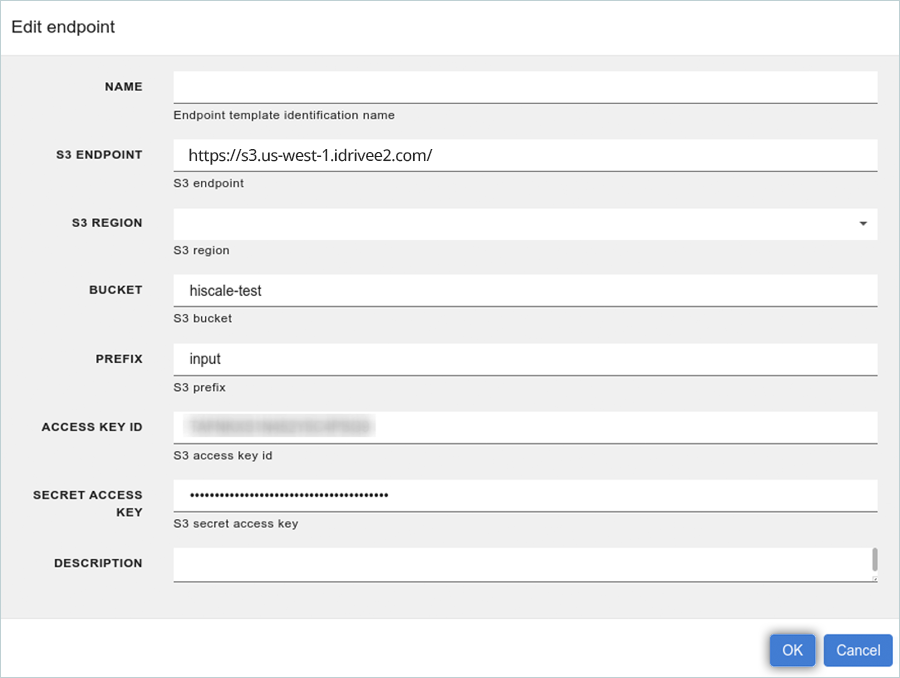This screenshot has height=678, width=900.
Task: Click the ACCESS KEY ID label
Action: pyautogui.click(x=92, y=427)
